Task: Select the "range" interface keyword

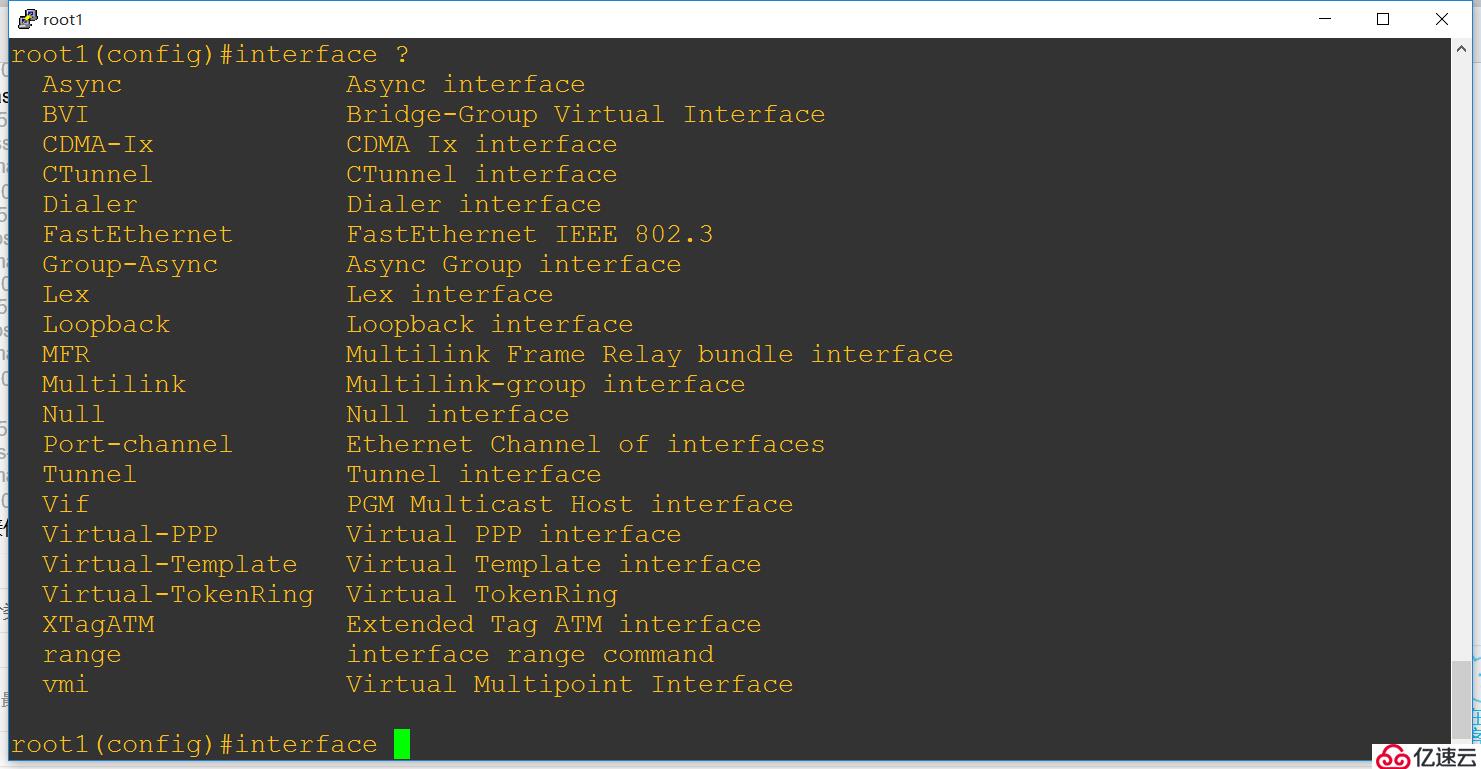Action: [82, 656]
